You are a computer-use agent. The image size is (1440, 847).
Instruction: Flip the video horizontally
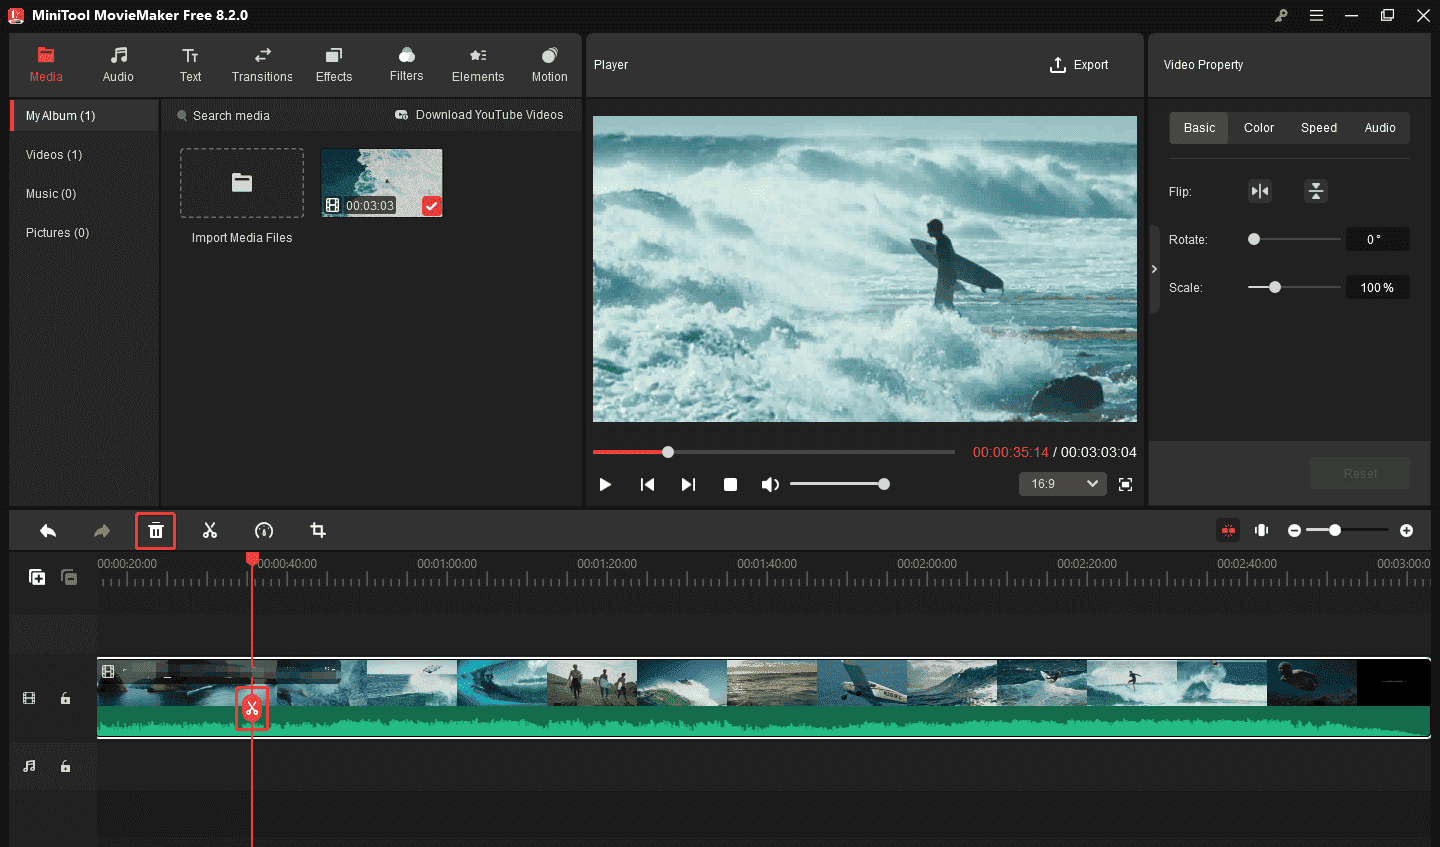(1260, 191)
